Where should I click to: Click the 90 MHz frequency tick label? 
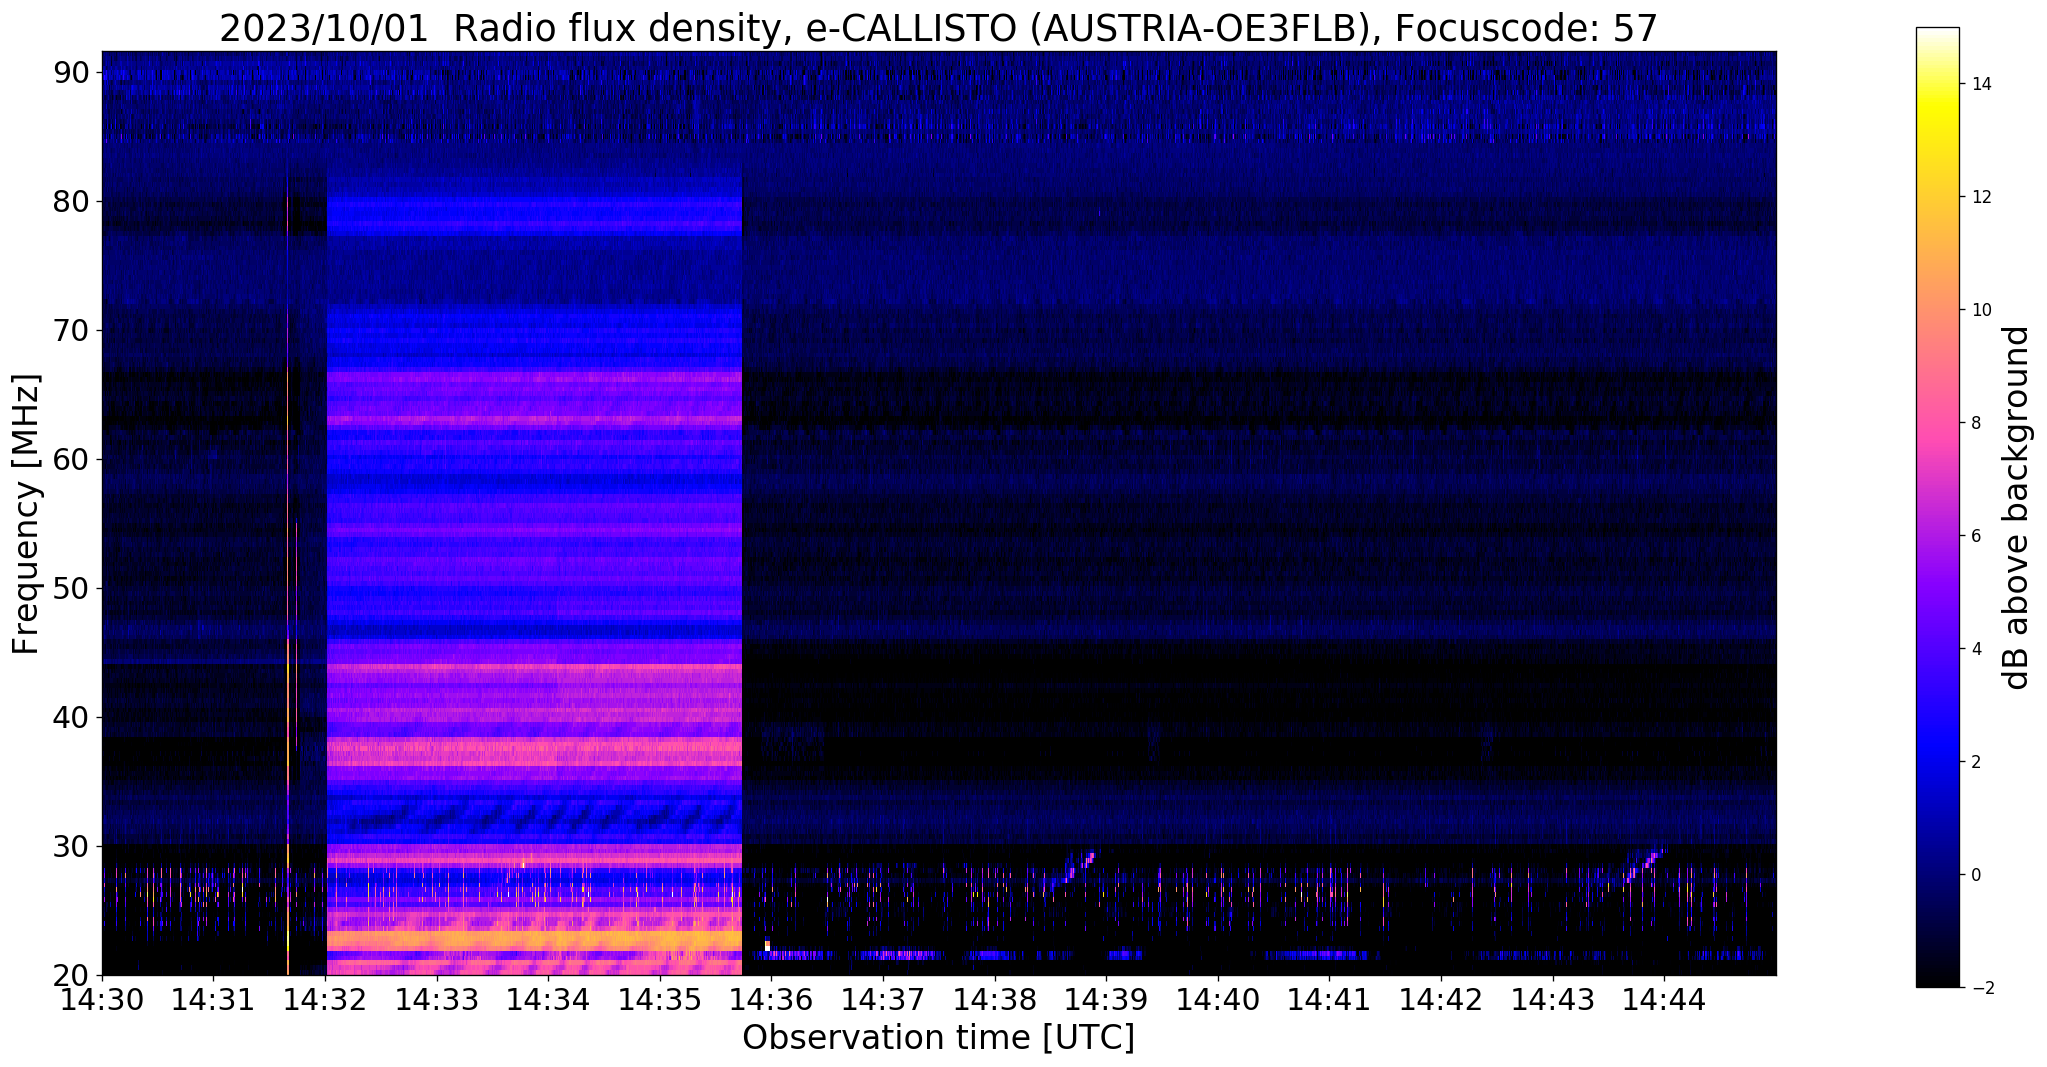[72, 72]
